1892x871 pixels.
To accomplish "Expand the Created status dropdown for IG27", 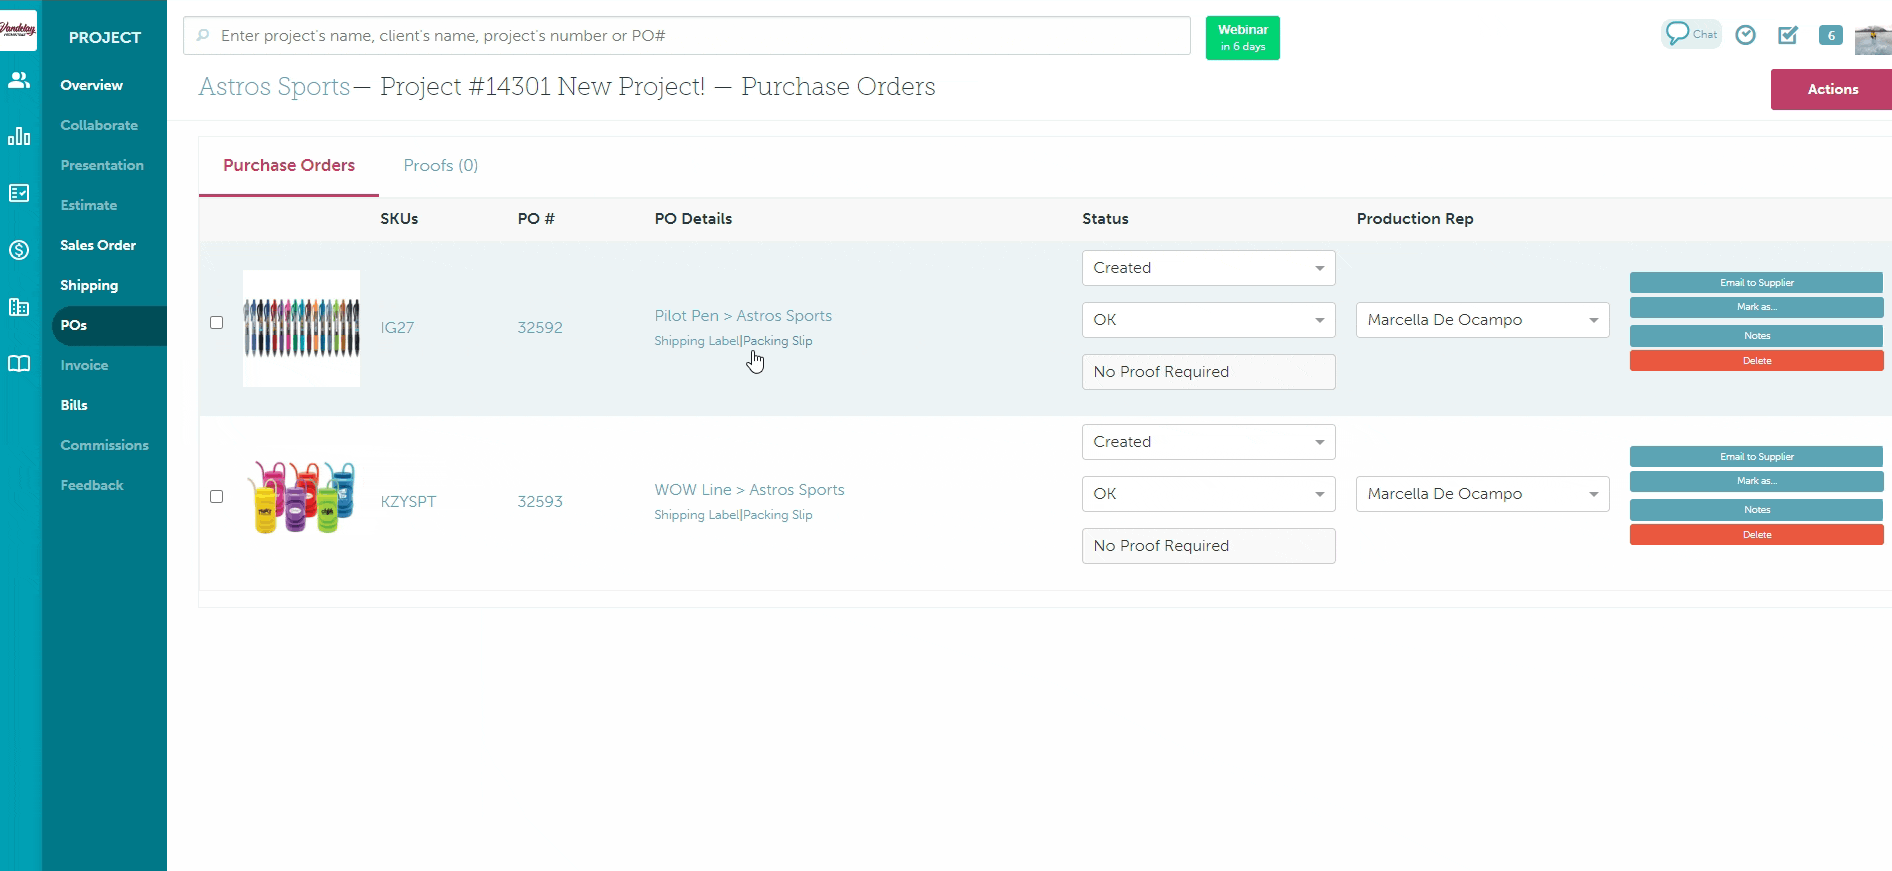I will pyautogui.click(x=1208, y=268).
